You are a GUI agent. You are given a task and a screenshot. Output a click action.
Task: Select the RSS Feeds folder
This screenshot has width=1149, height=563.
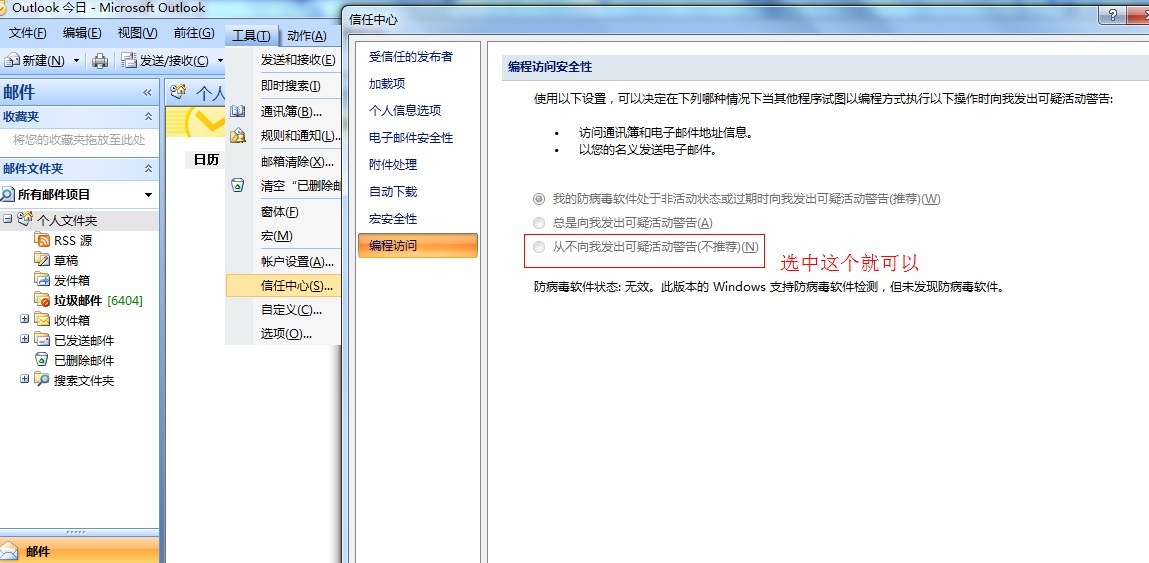point(73,240)
